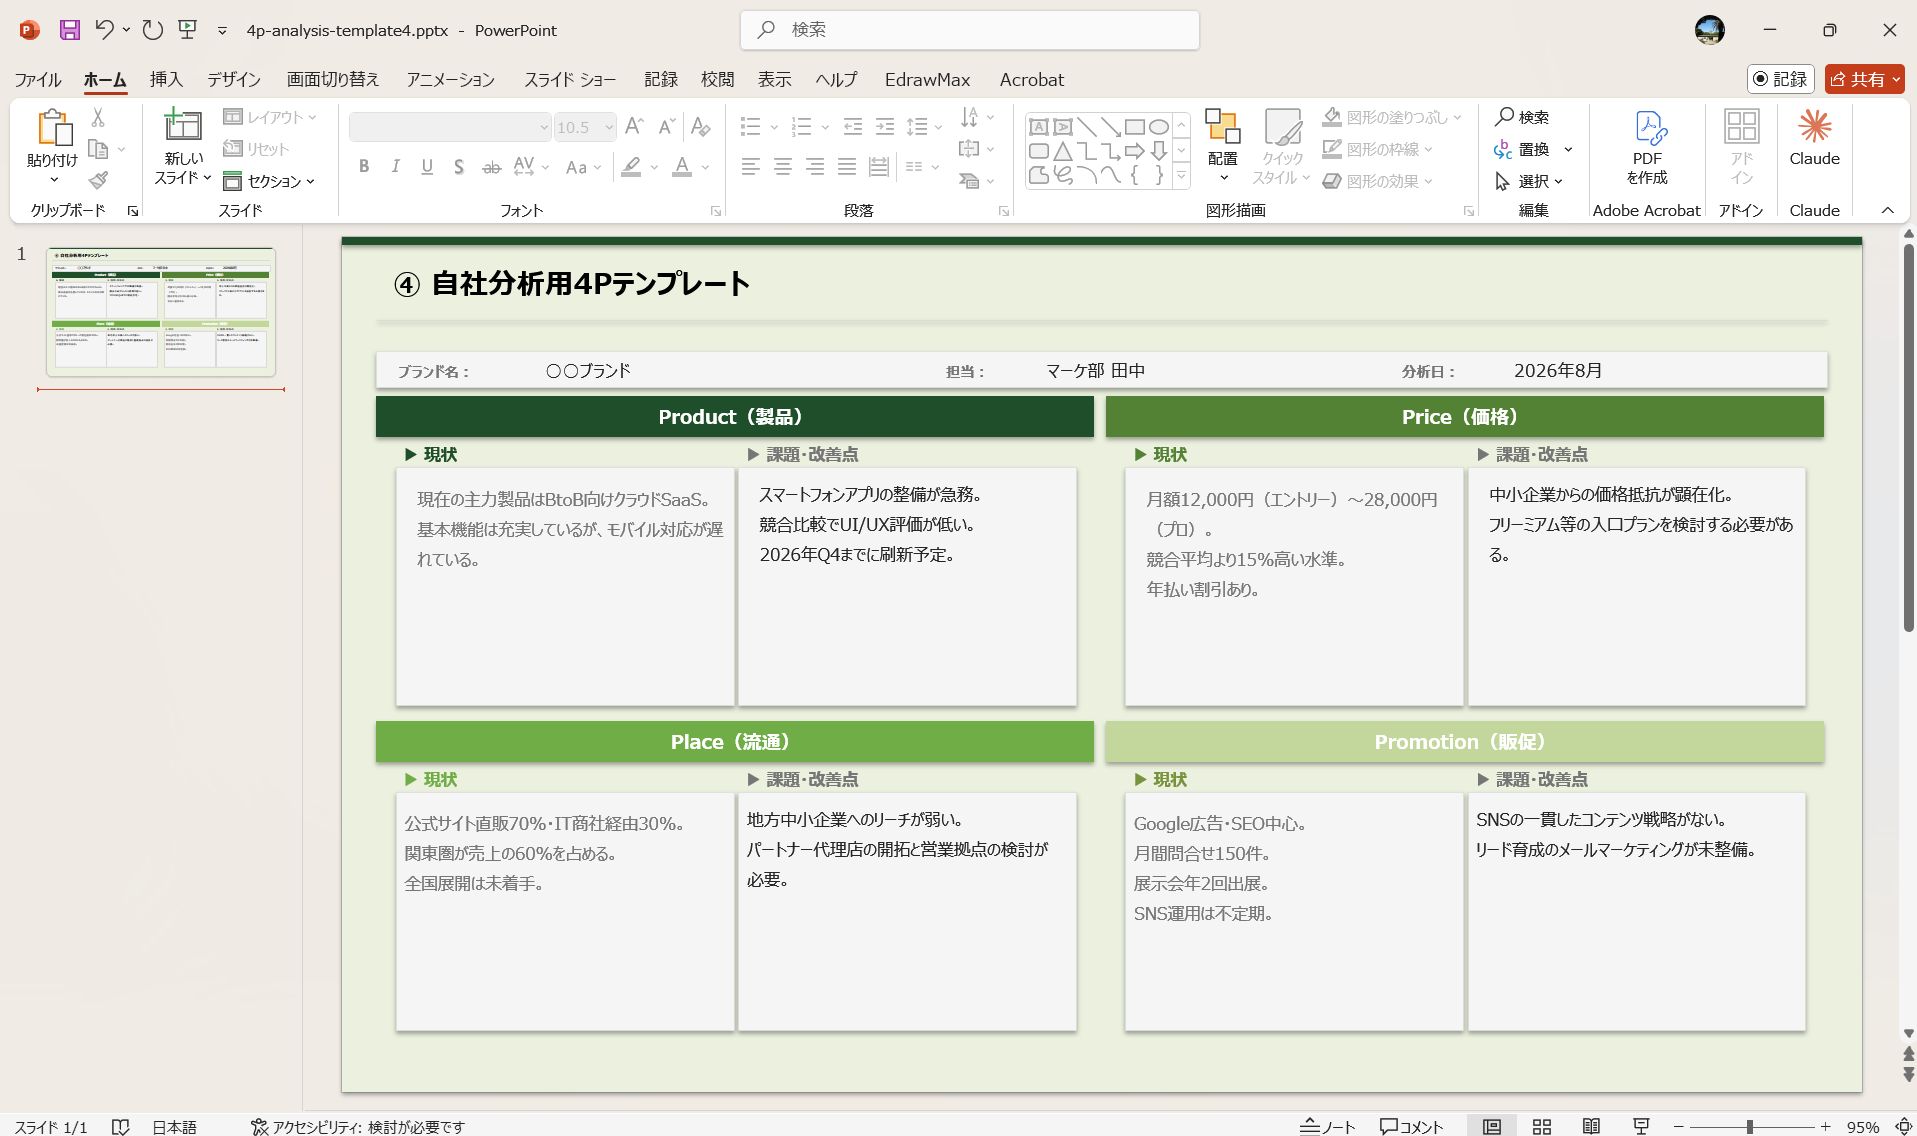Align text right
The height and width of the screenshot is (1136, 1917).
(815, 166)
